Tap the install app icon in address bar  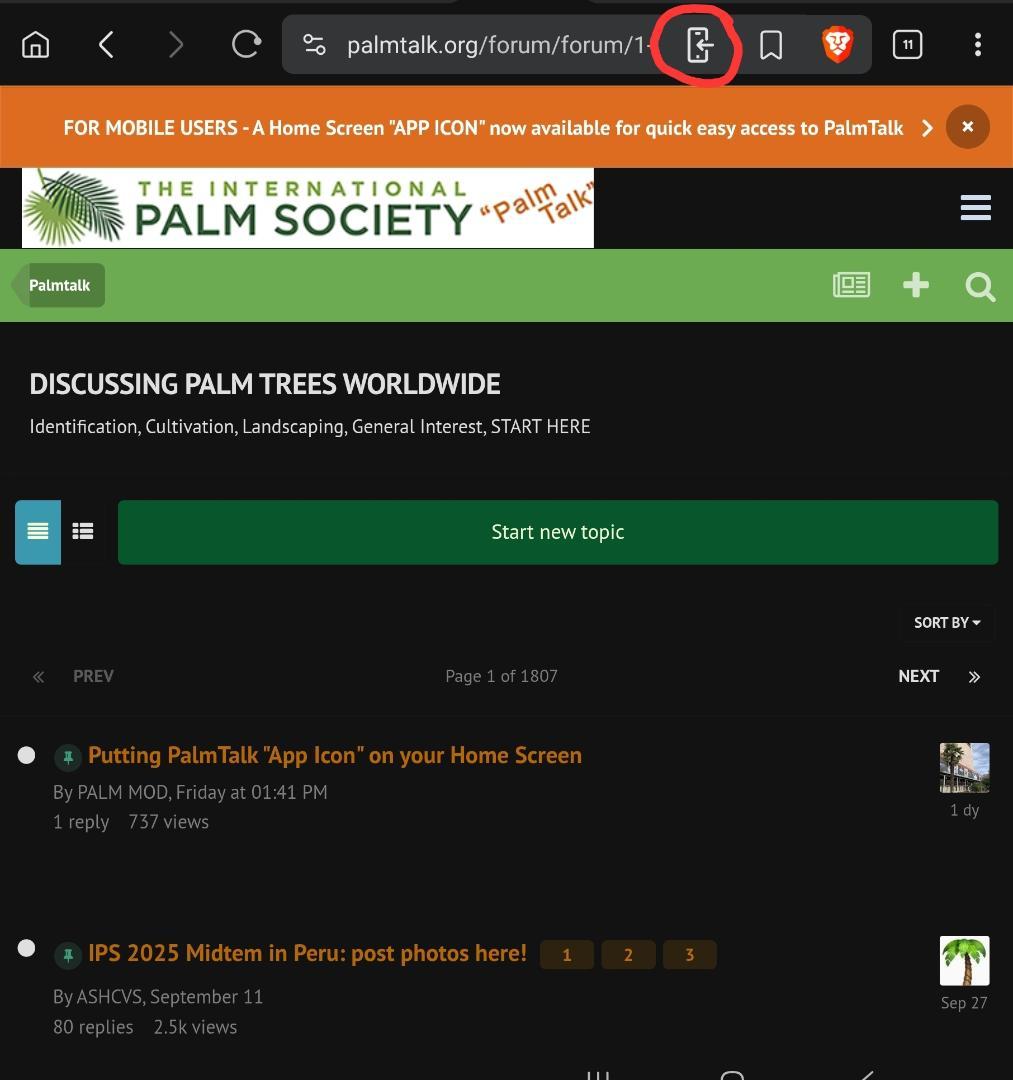(x=698, y=45)
